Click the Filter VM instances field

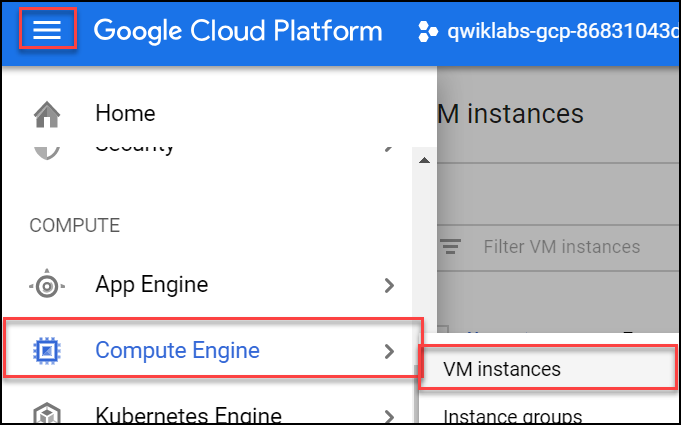[x=562, y=247]
